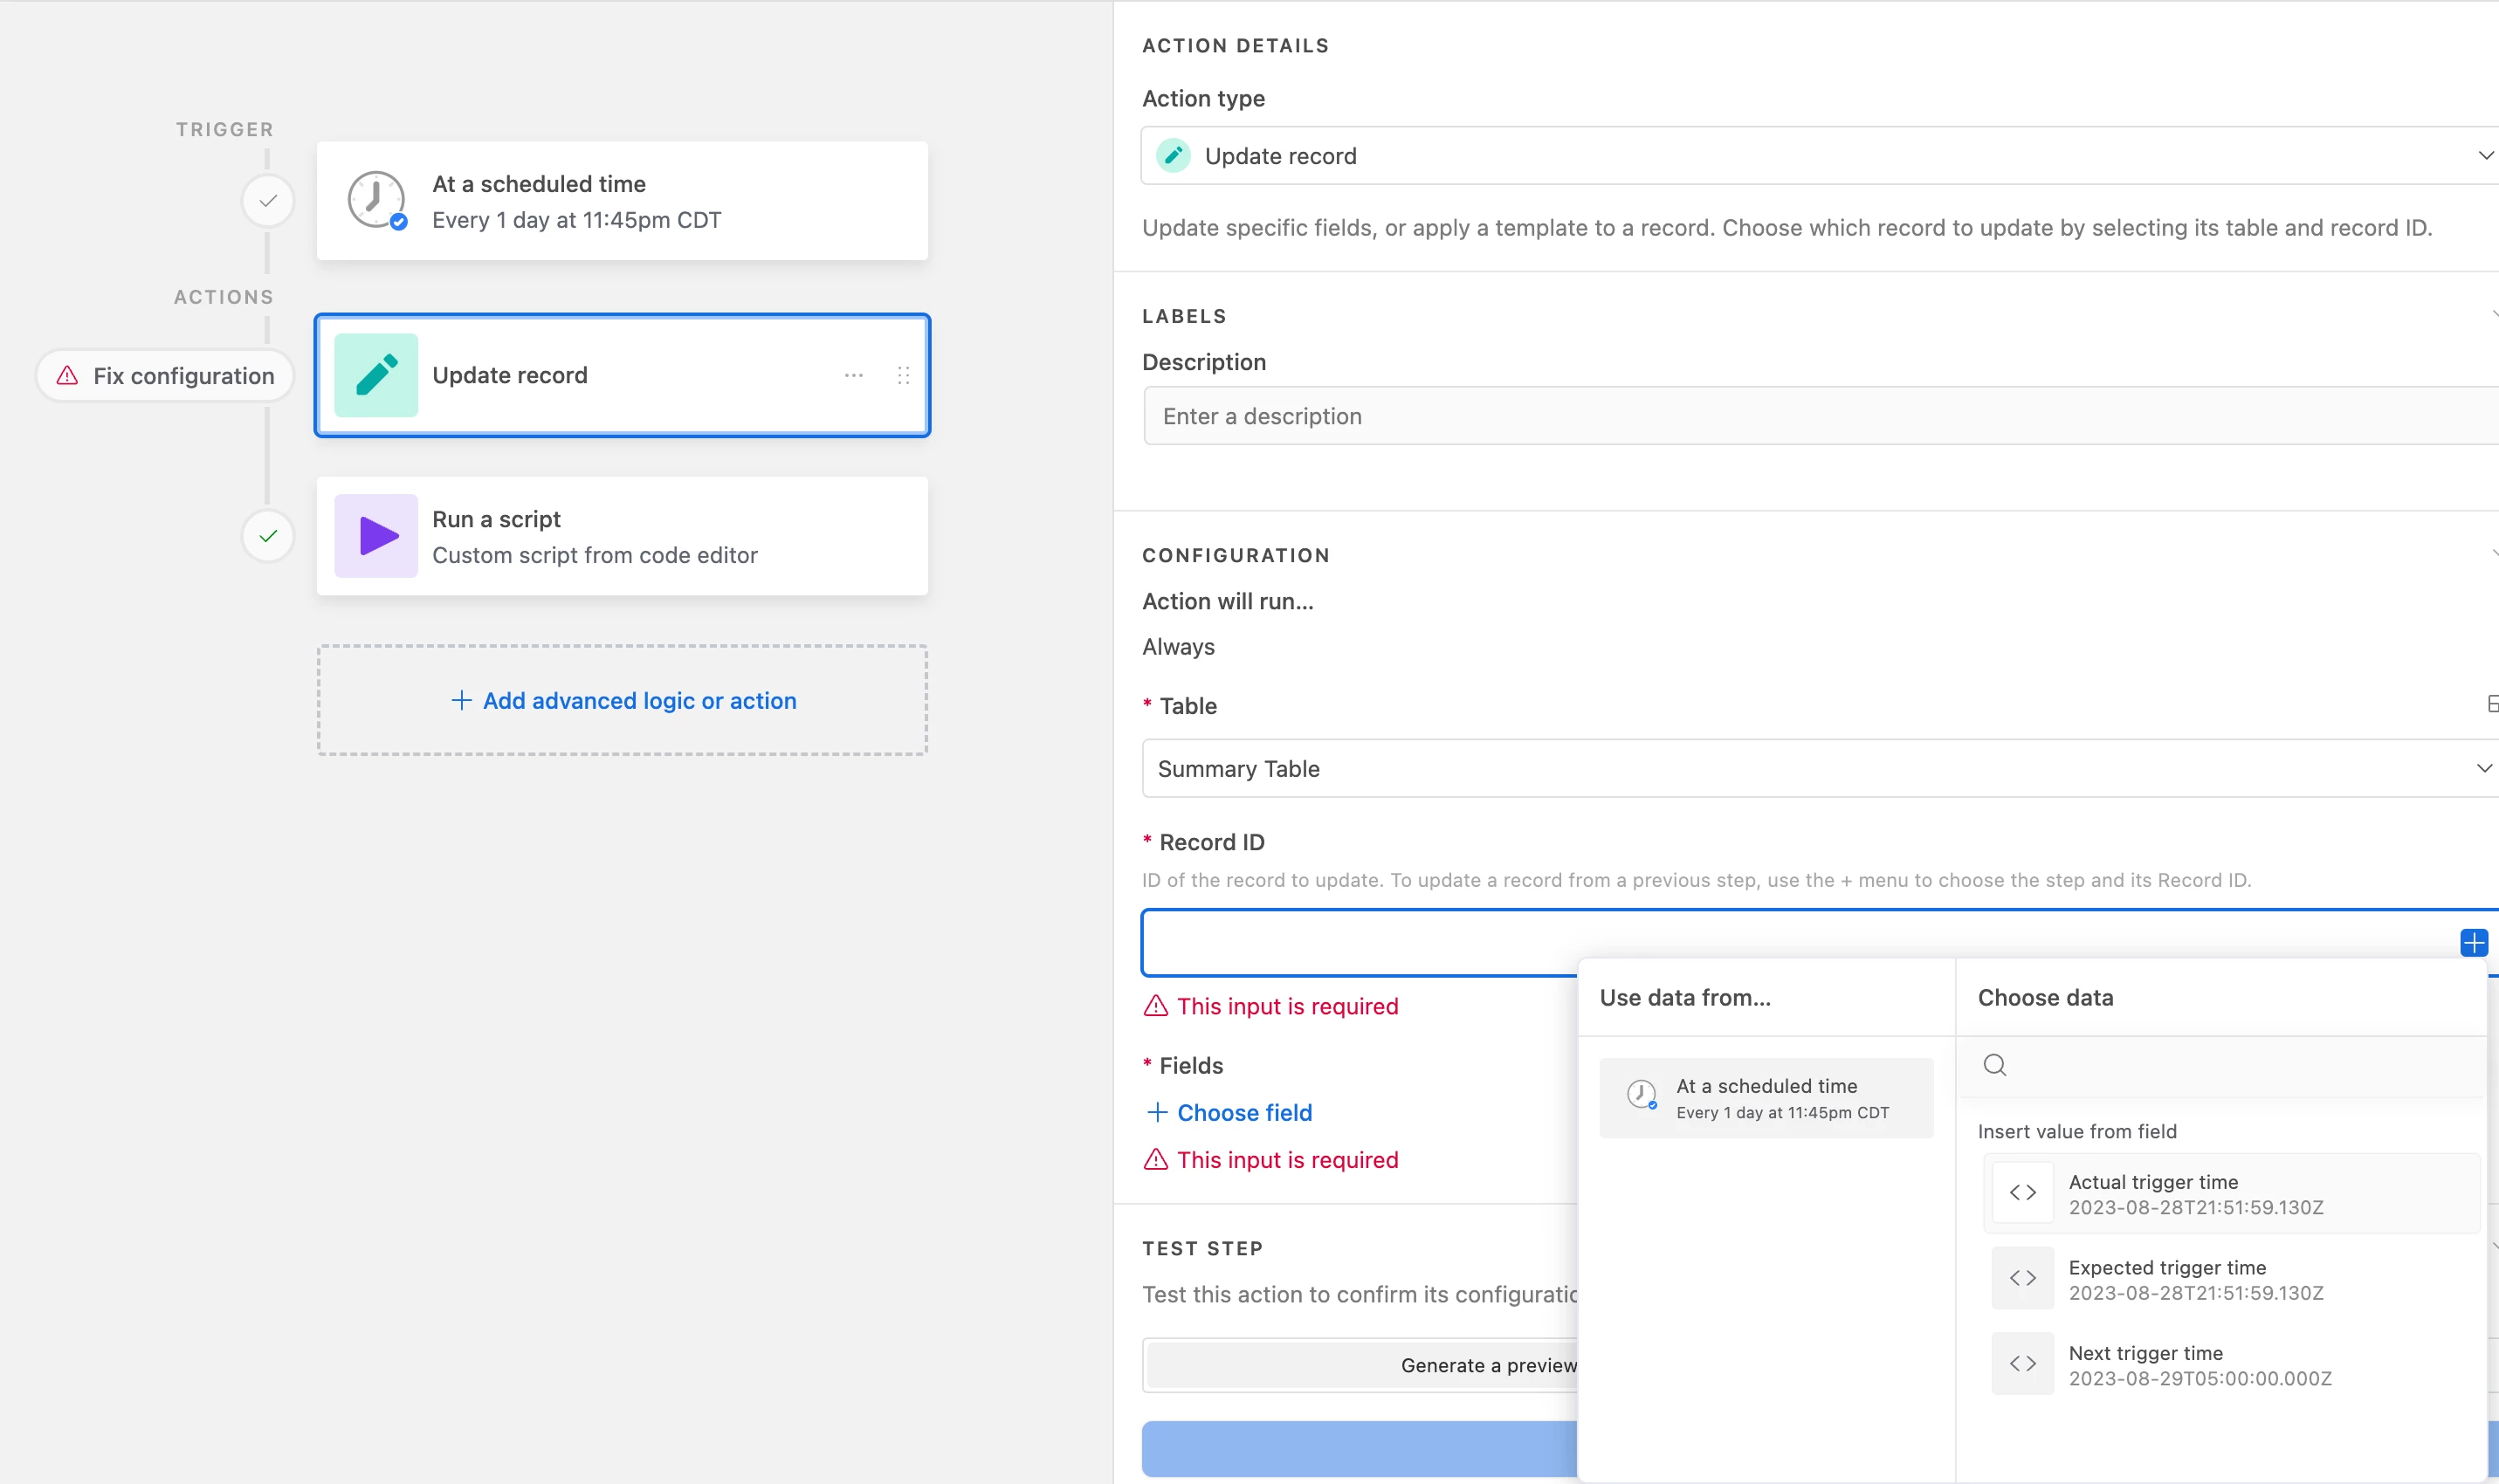This screenshot has width=2499, height=1484.
Task: Click the search magnifier in Choose data
Action: click(x=1994, y=1065)
